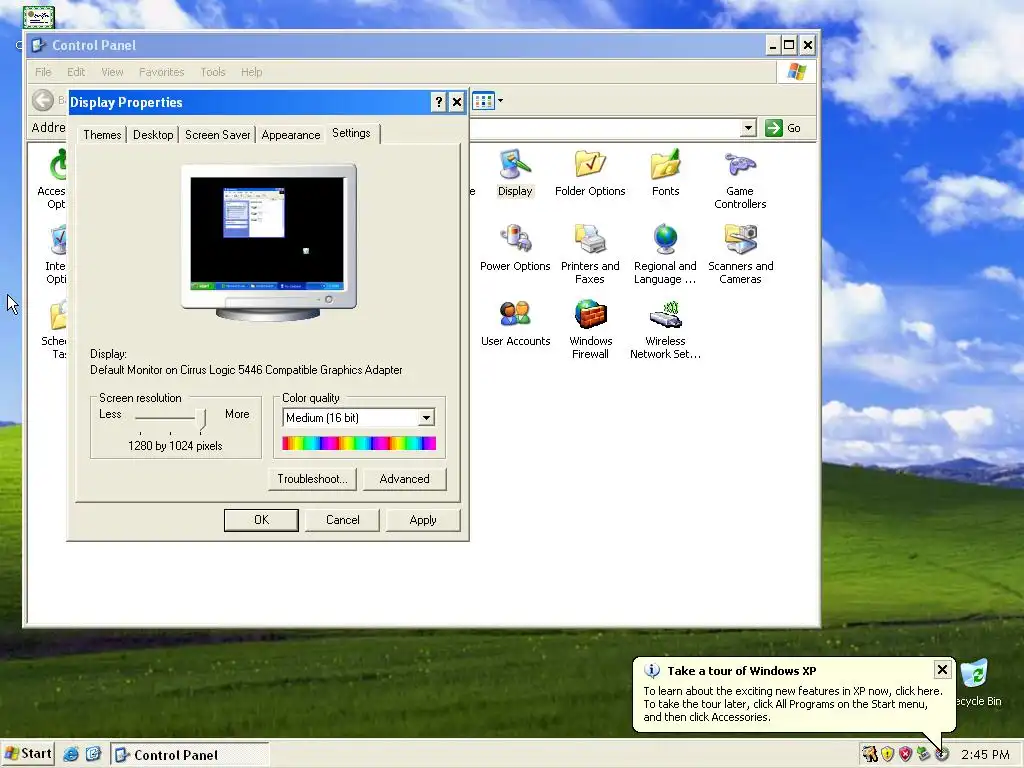Click the Help question mark in Display Properties
The height and width of the screenshot is (768, 1024).
coord(439,102)
